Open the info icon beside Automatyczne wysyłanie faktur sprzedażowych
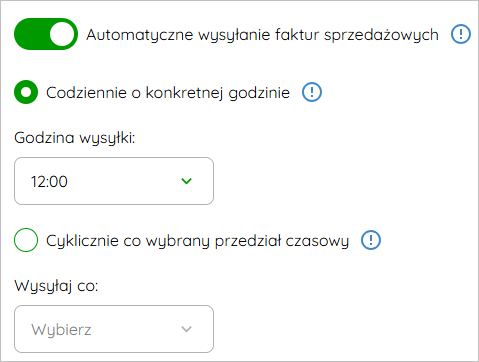The image size is (479, 362). (461, 34)
